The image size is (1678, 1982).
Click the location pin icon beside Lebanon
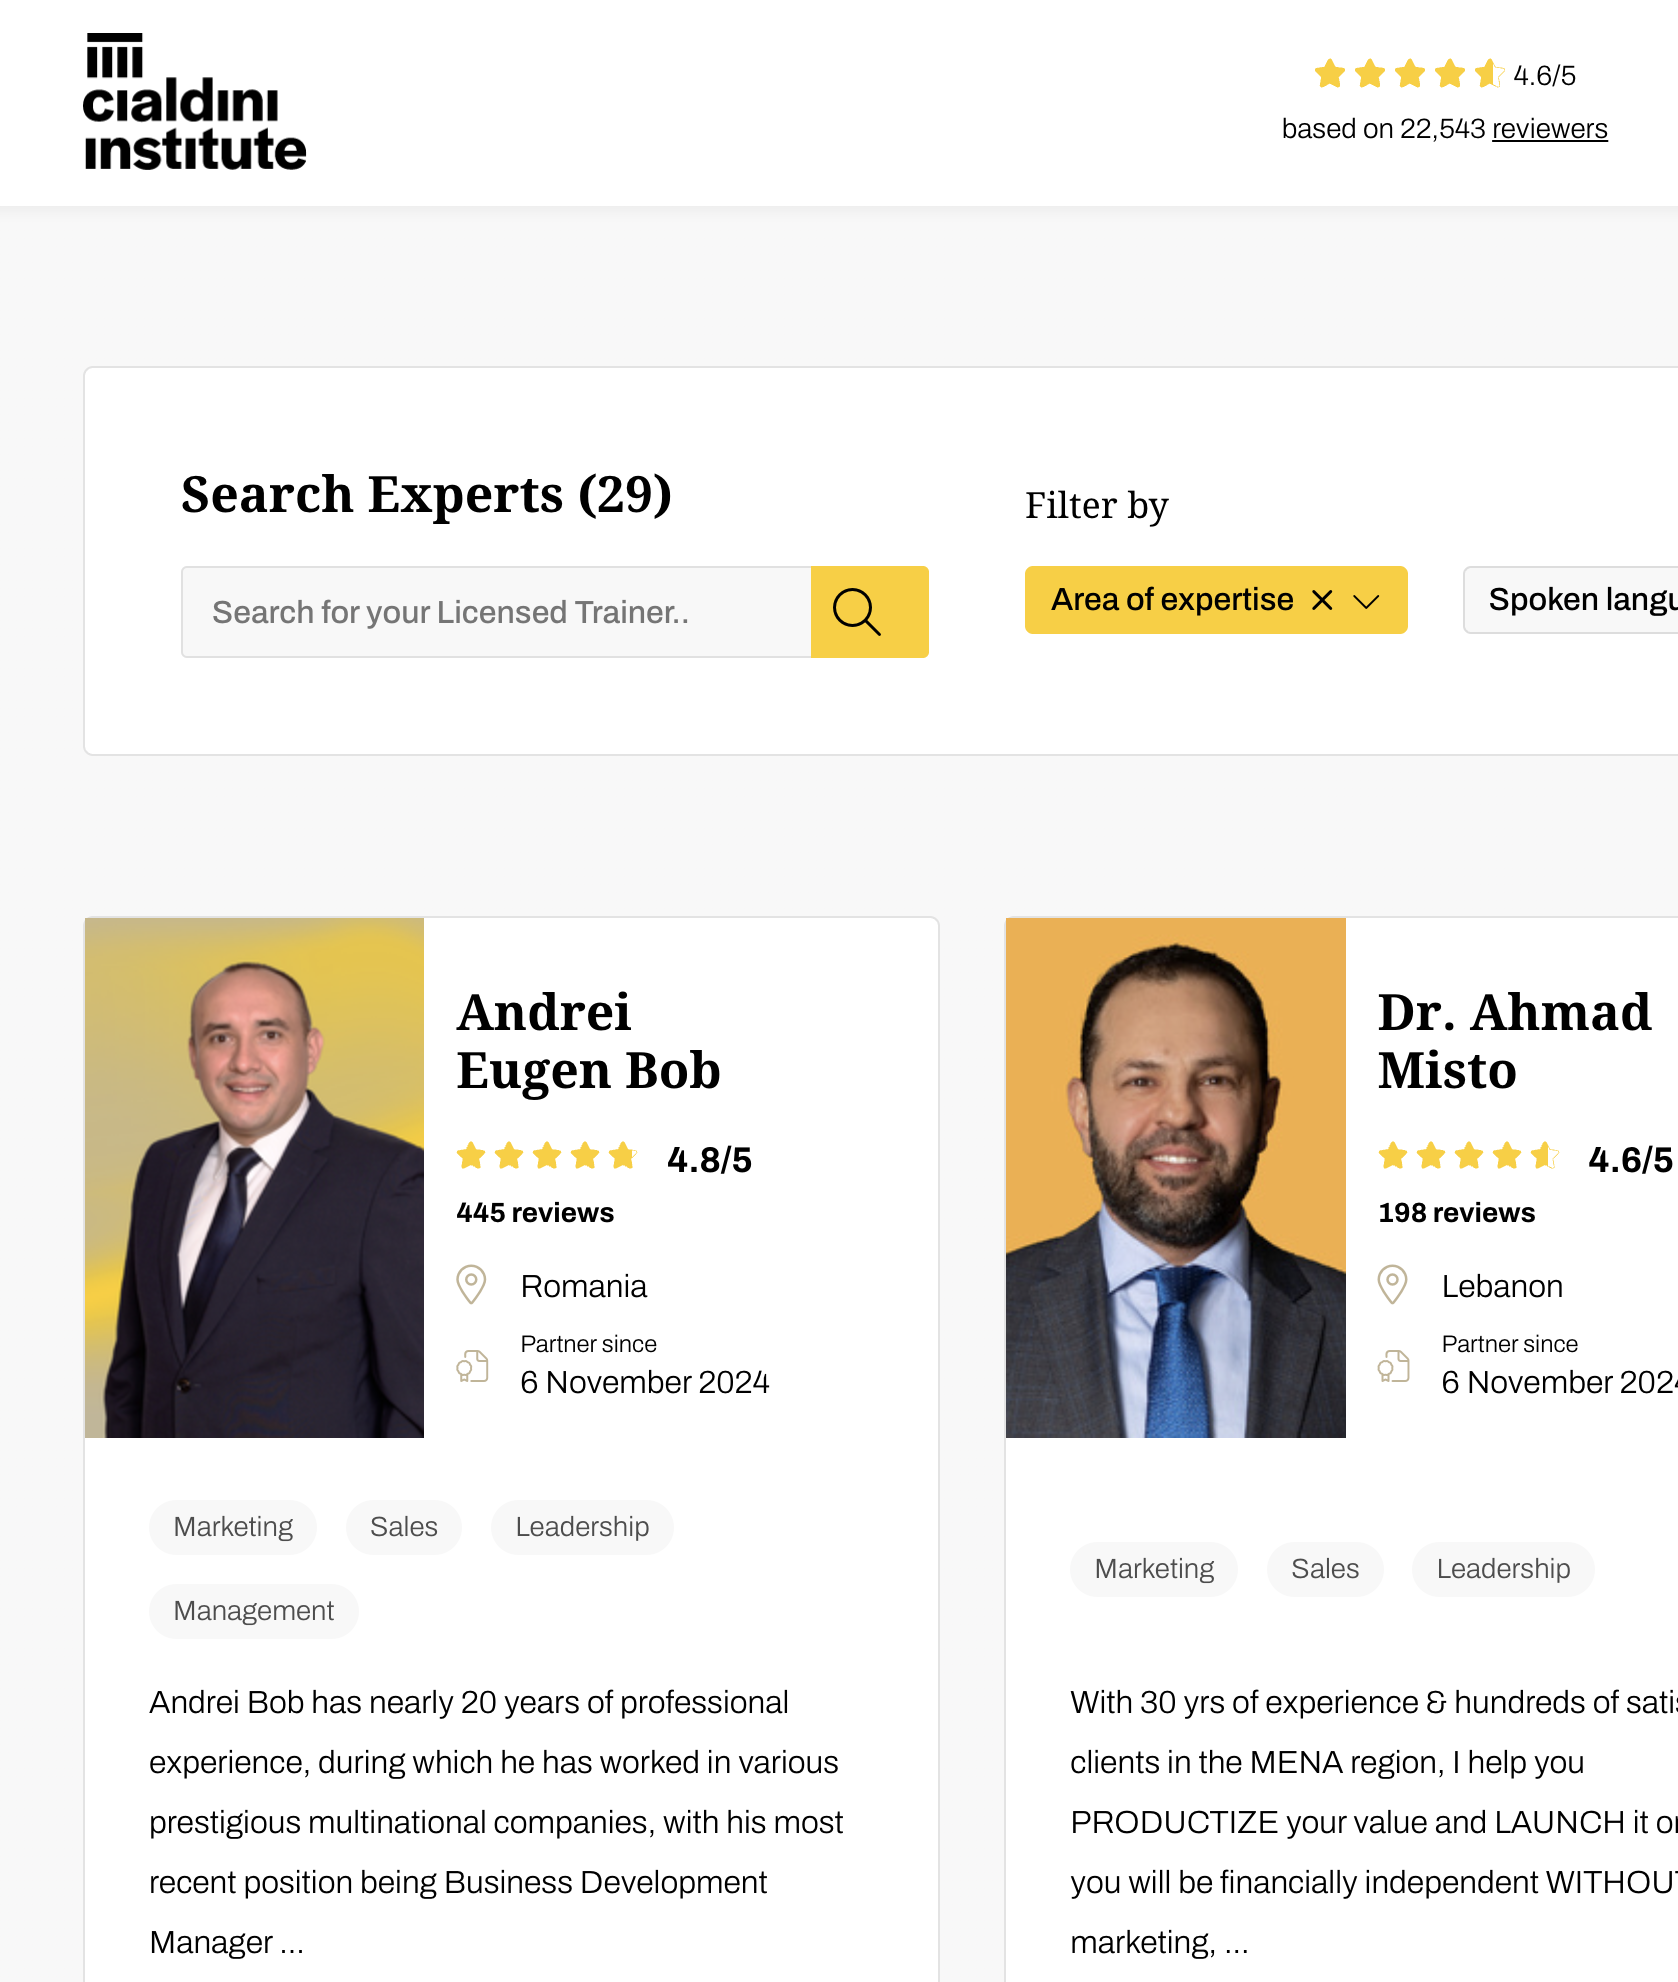tap(1393, 1285)
